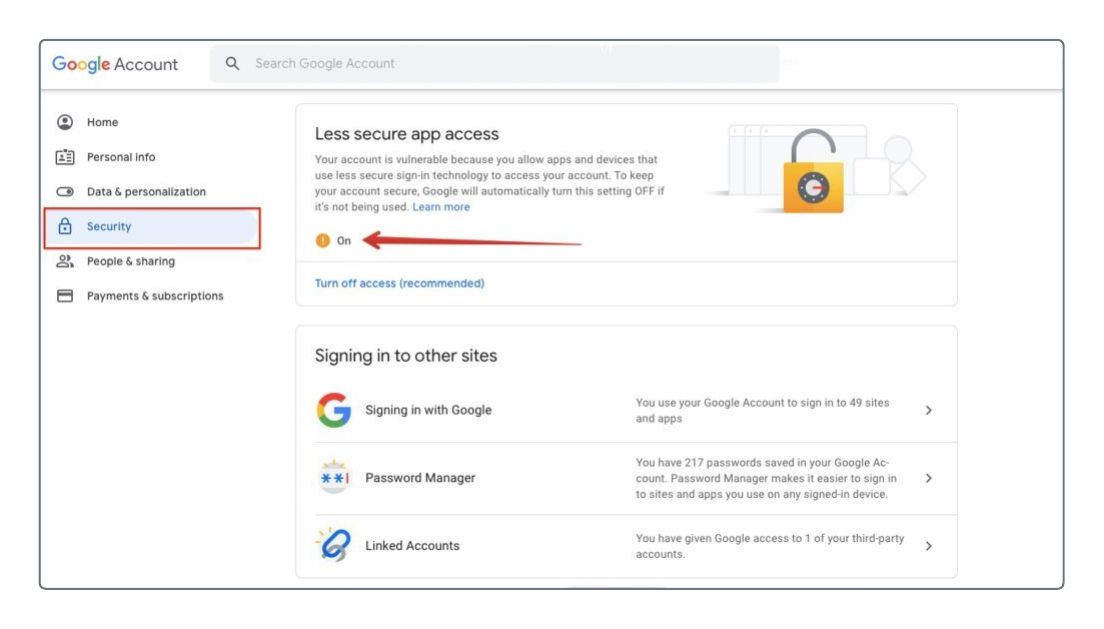This screenshot has height=629, width=1104.
Task: Click the Password Manager asterisk icon
Action: 334,478
